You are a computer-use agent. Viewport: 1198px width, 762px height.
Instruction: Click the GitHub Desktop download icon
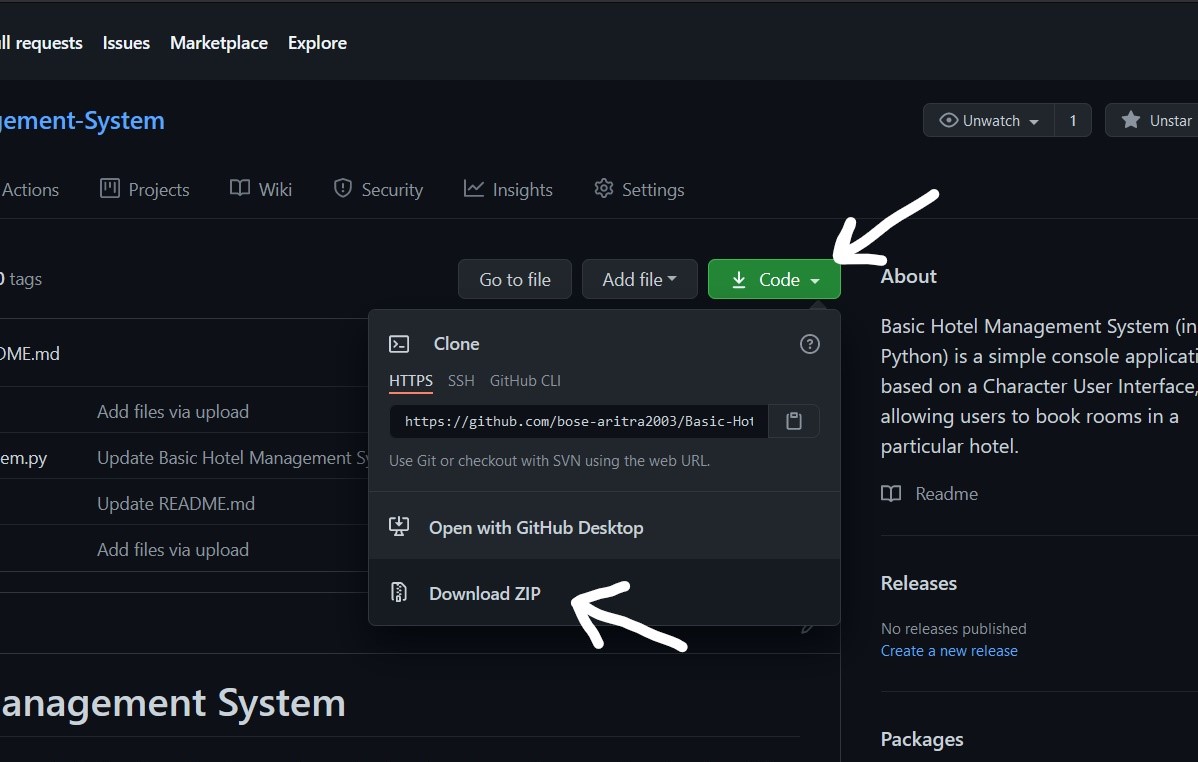(399, 526)
